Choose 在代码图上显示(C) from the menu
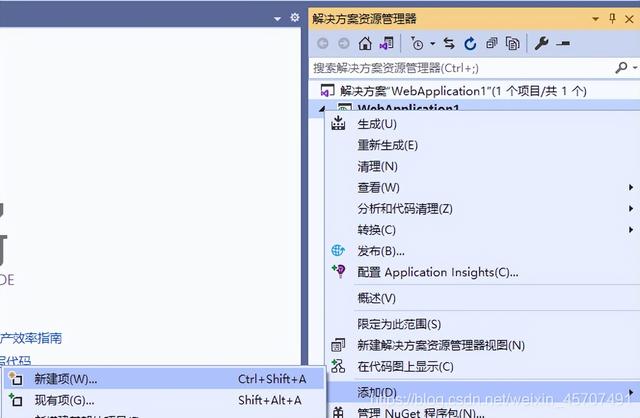This screenshot has height=418, width=640. [482, 367]
